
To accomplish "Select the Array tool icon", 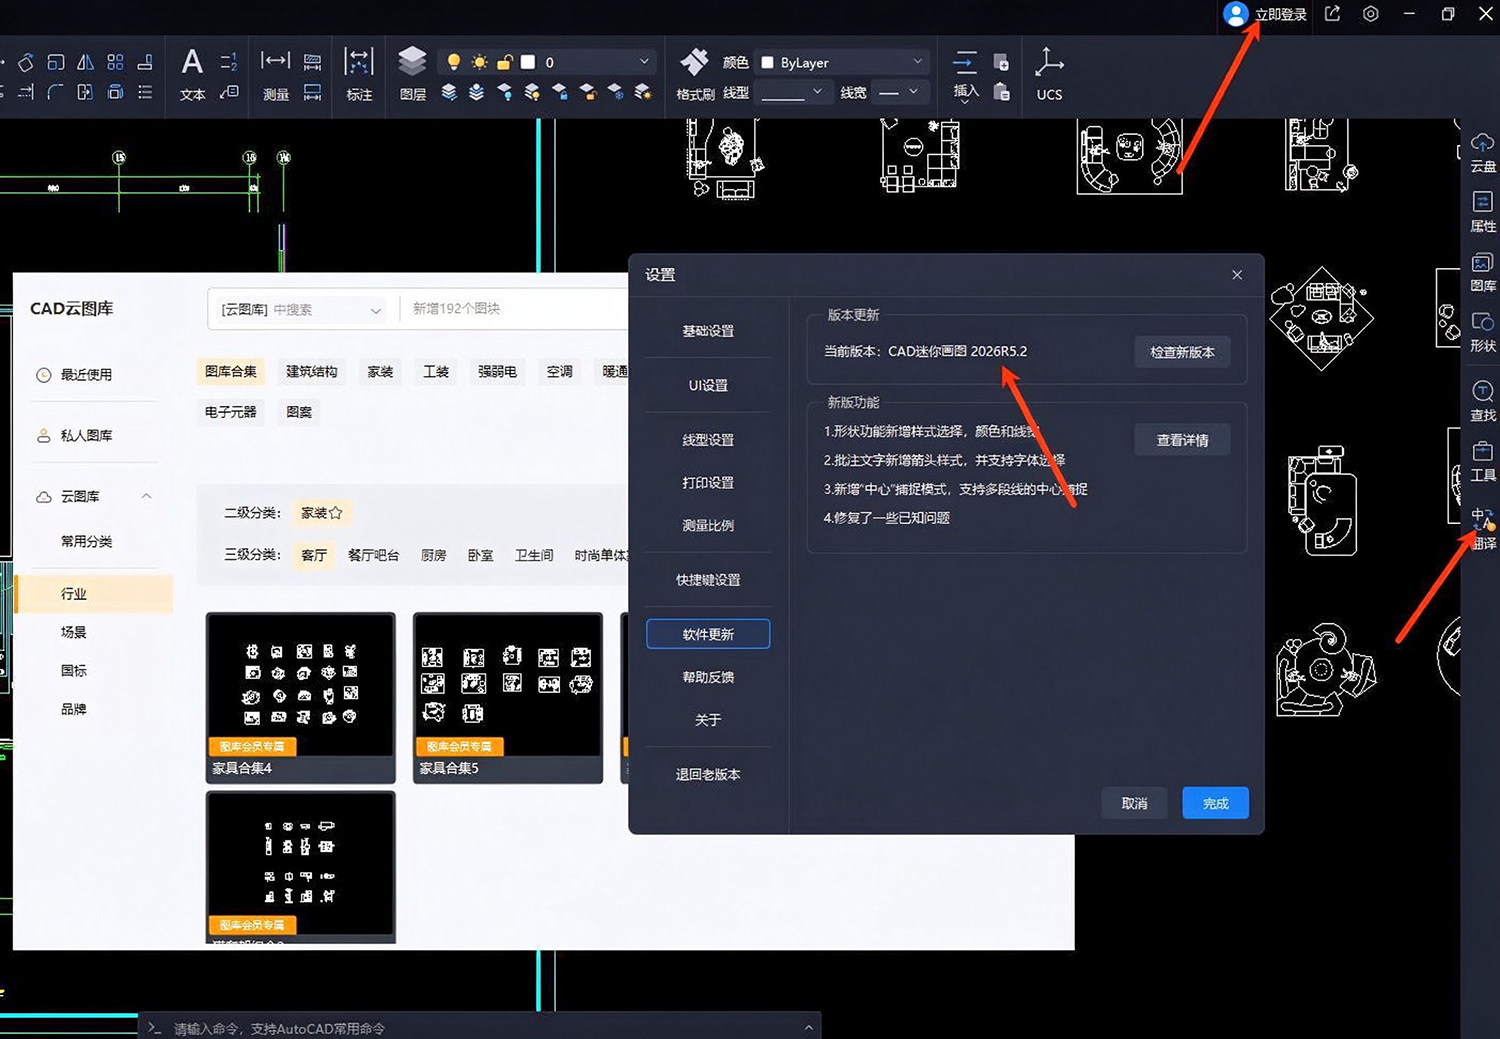I will [116, 62].
